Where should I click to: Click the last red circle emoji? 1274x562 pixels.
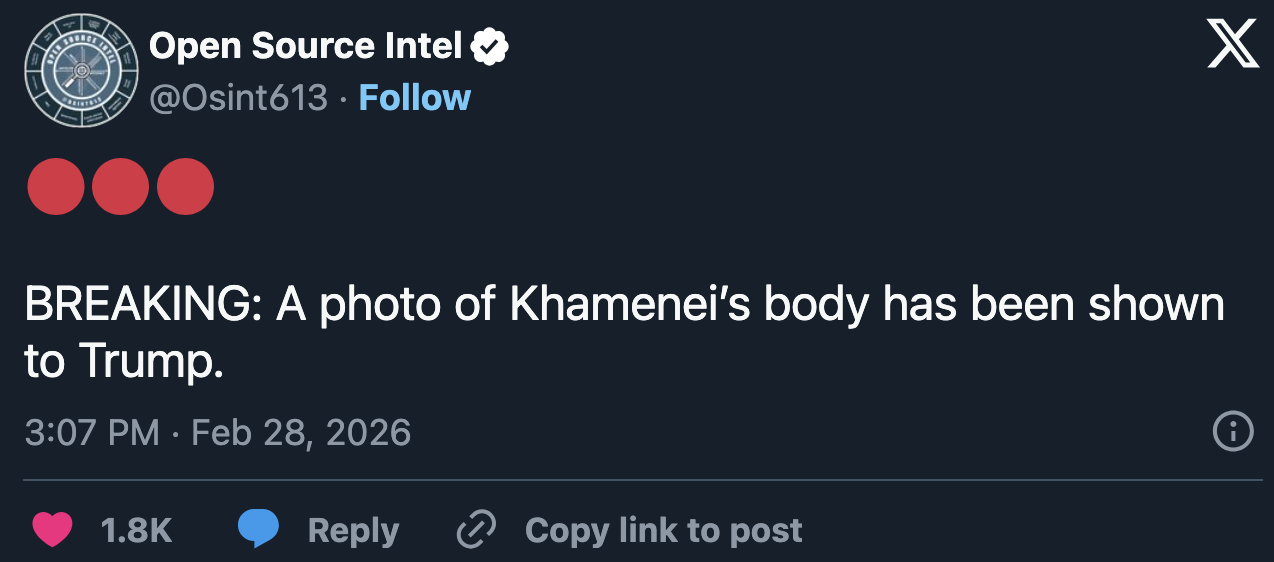pos(186,187)
